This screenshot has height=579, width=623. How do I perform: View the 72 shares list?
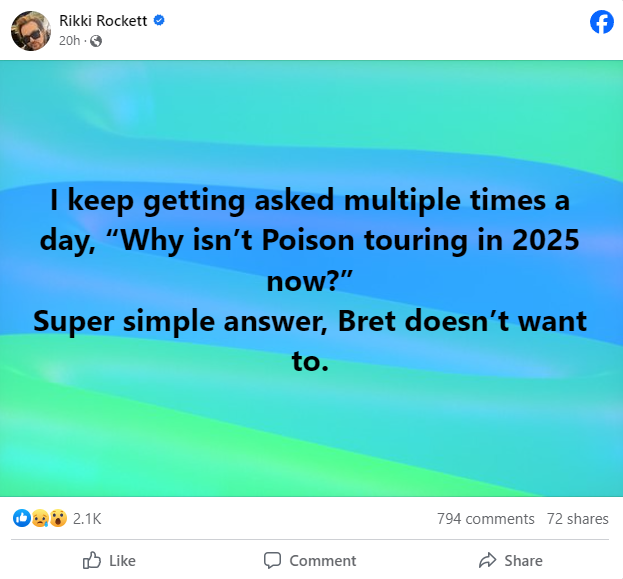coord(578,518)
